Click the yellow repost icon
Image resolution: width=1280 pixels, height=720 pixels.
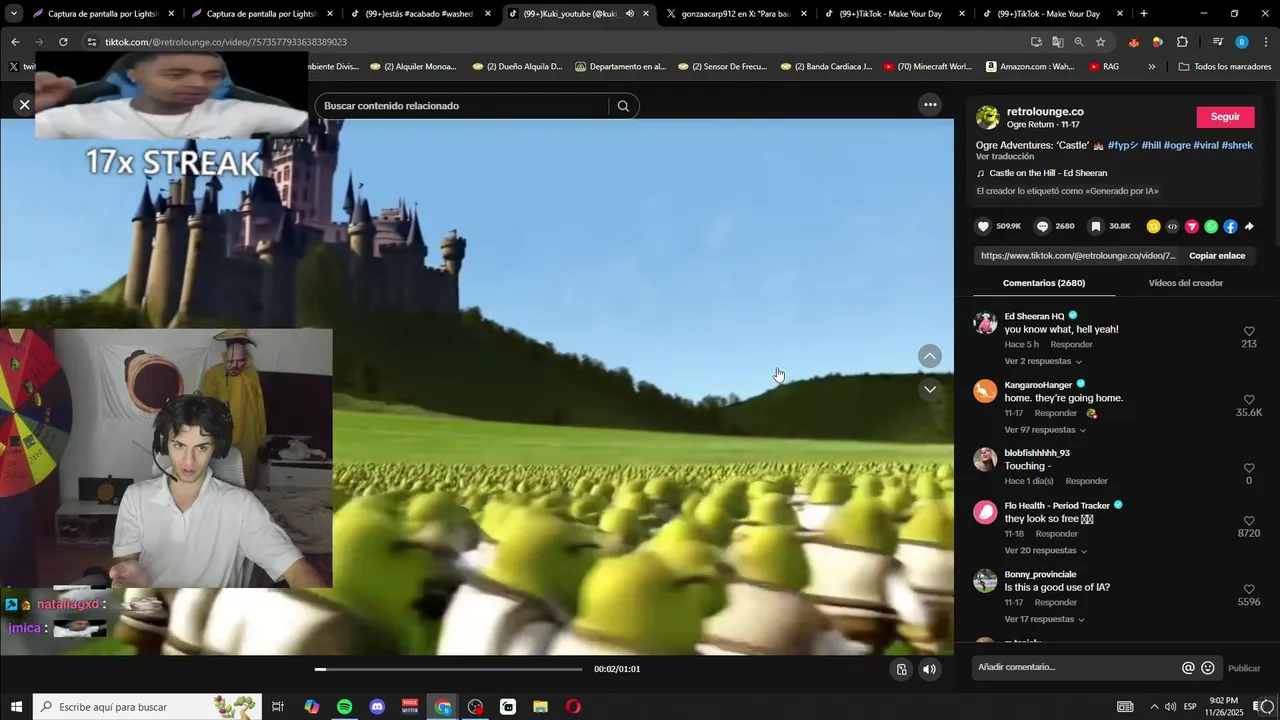tap(1153, 227)
